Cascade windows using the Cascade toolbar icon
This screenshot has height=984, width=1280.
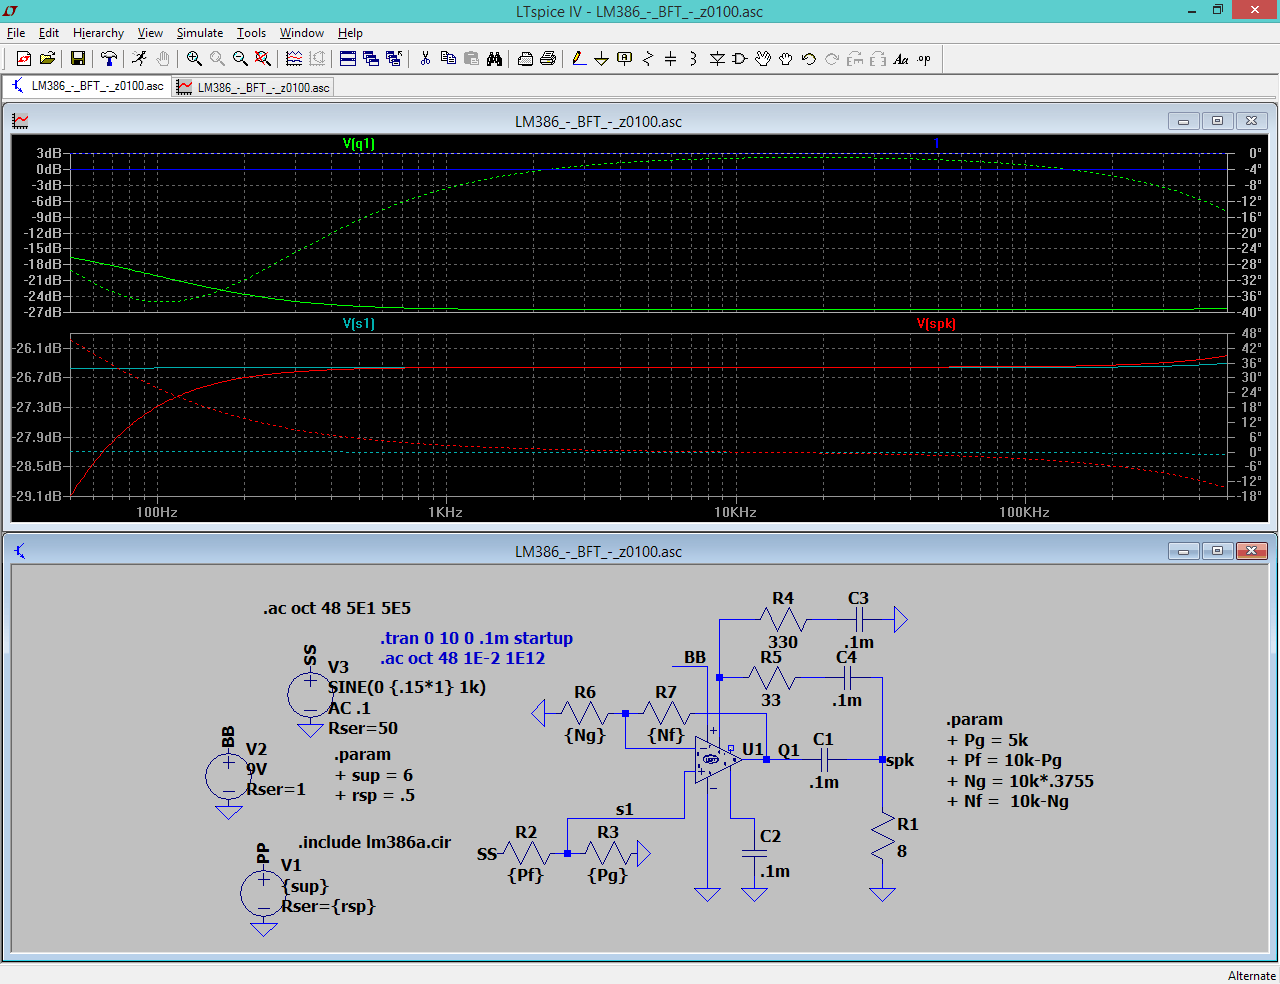pos(371,59)
